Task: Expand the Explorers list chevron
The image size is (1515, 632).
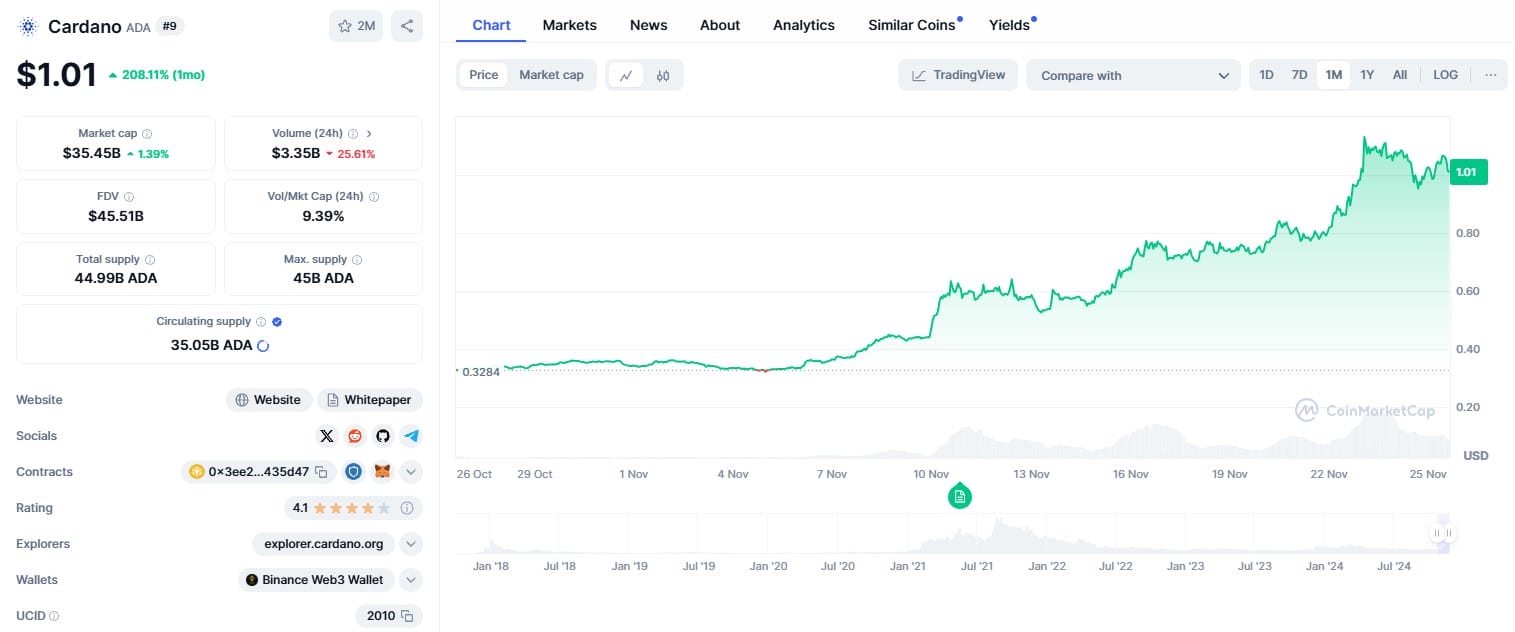Action: [411, 544]
